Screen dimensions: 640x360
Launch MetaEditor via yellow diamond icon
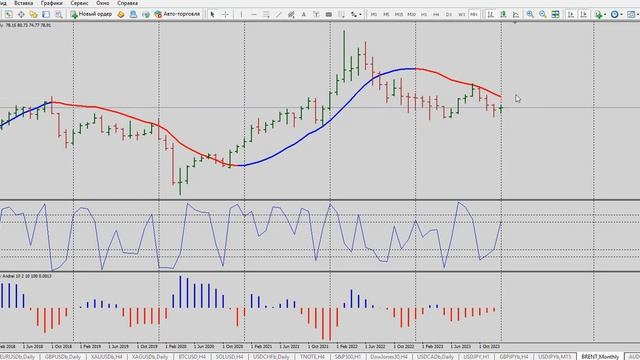120,14
